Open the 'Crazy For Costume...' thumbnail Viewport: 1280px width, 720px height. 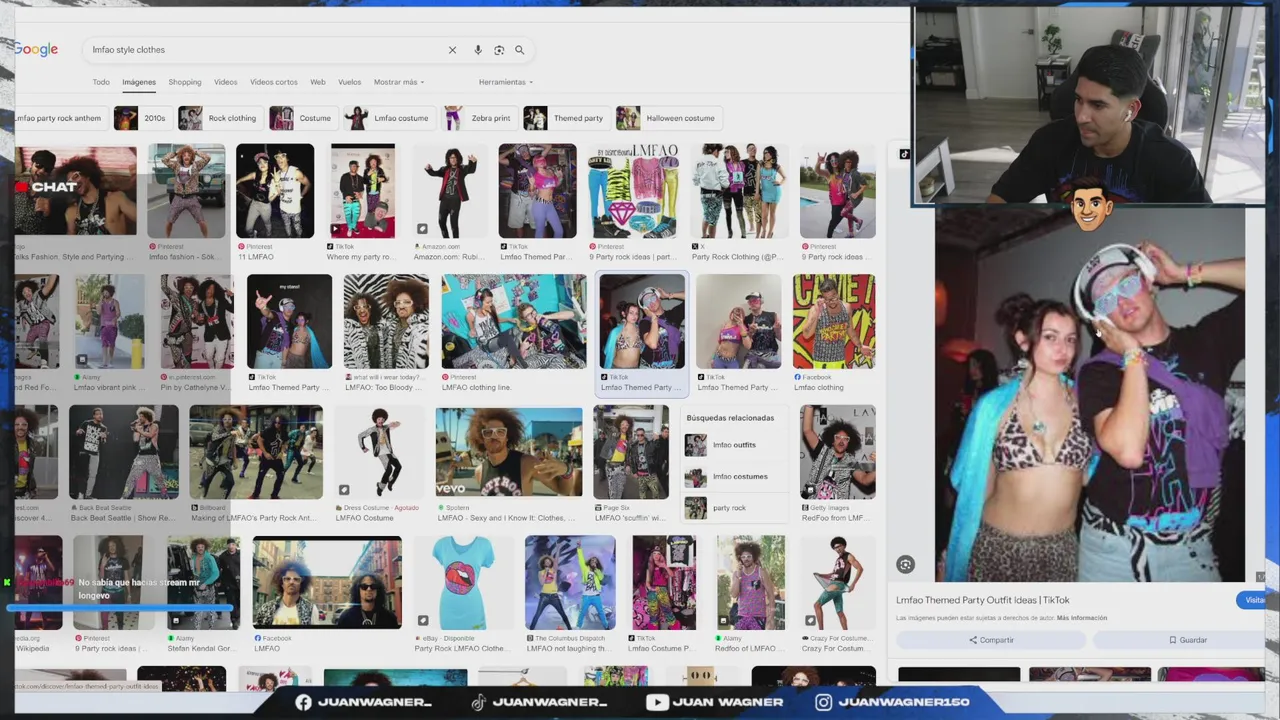pyautogui.click(x=838, y=583)
